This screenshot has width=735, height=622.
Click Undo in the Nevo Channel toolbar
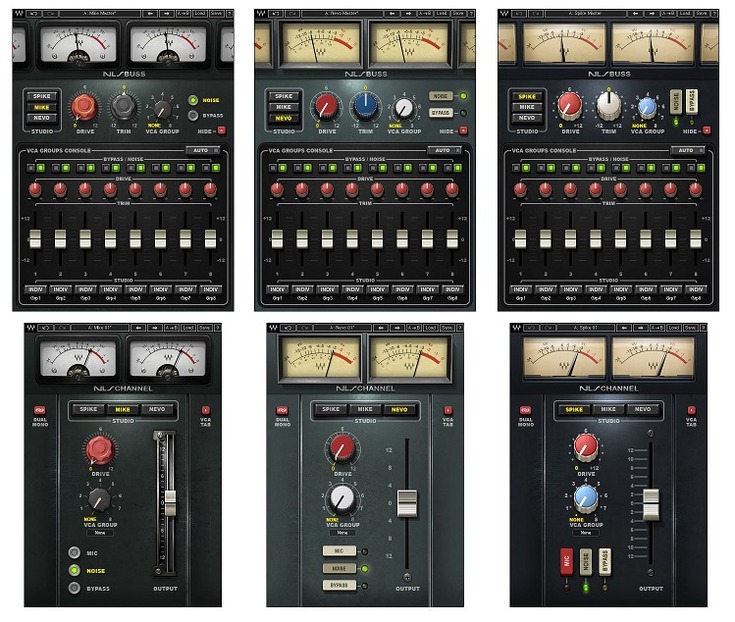288,328
